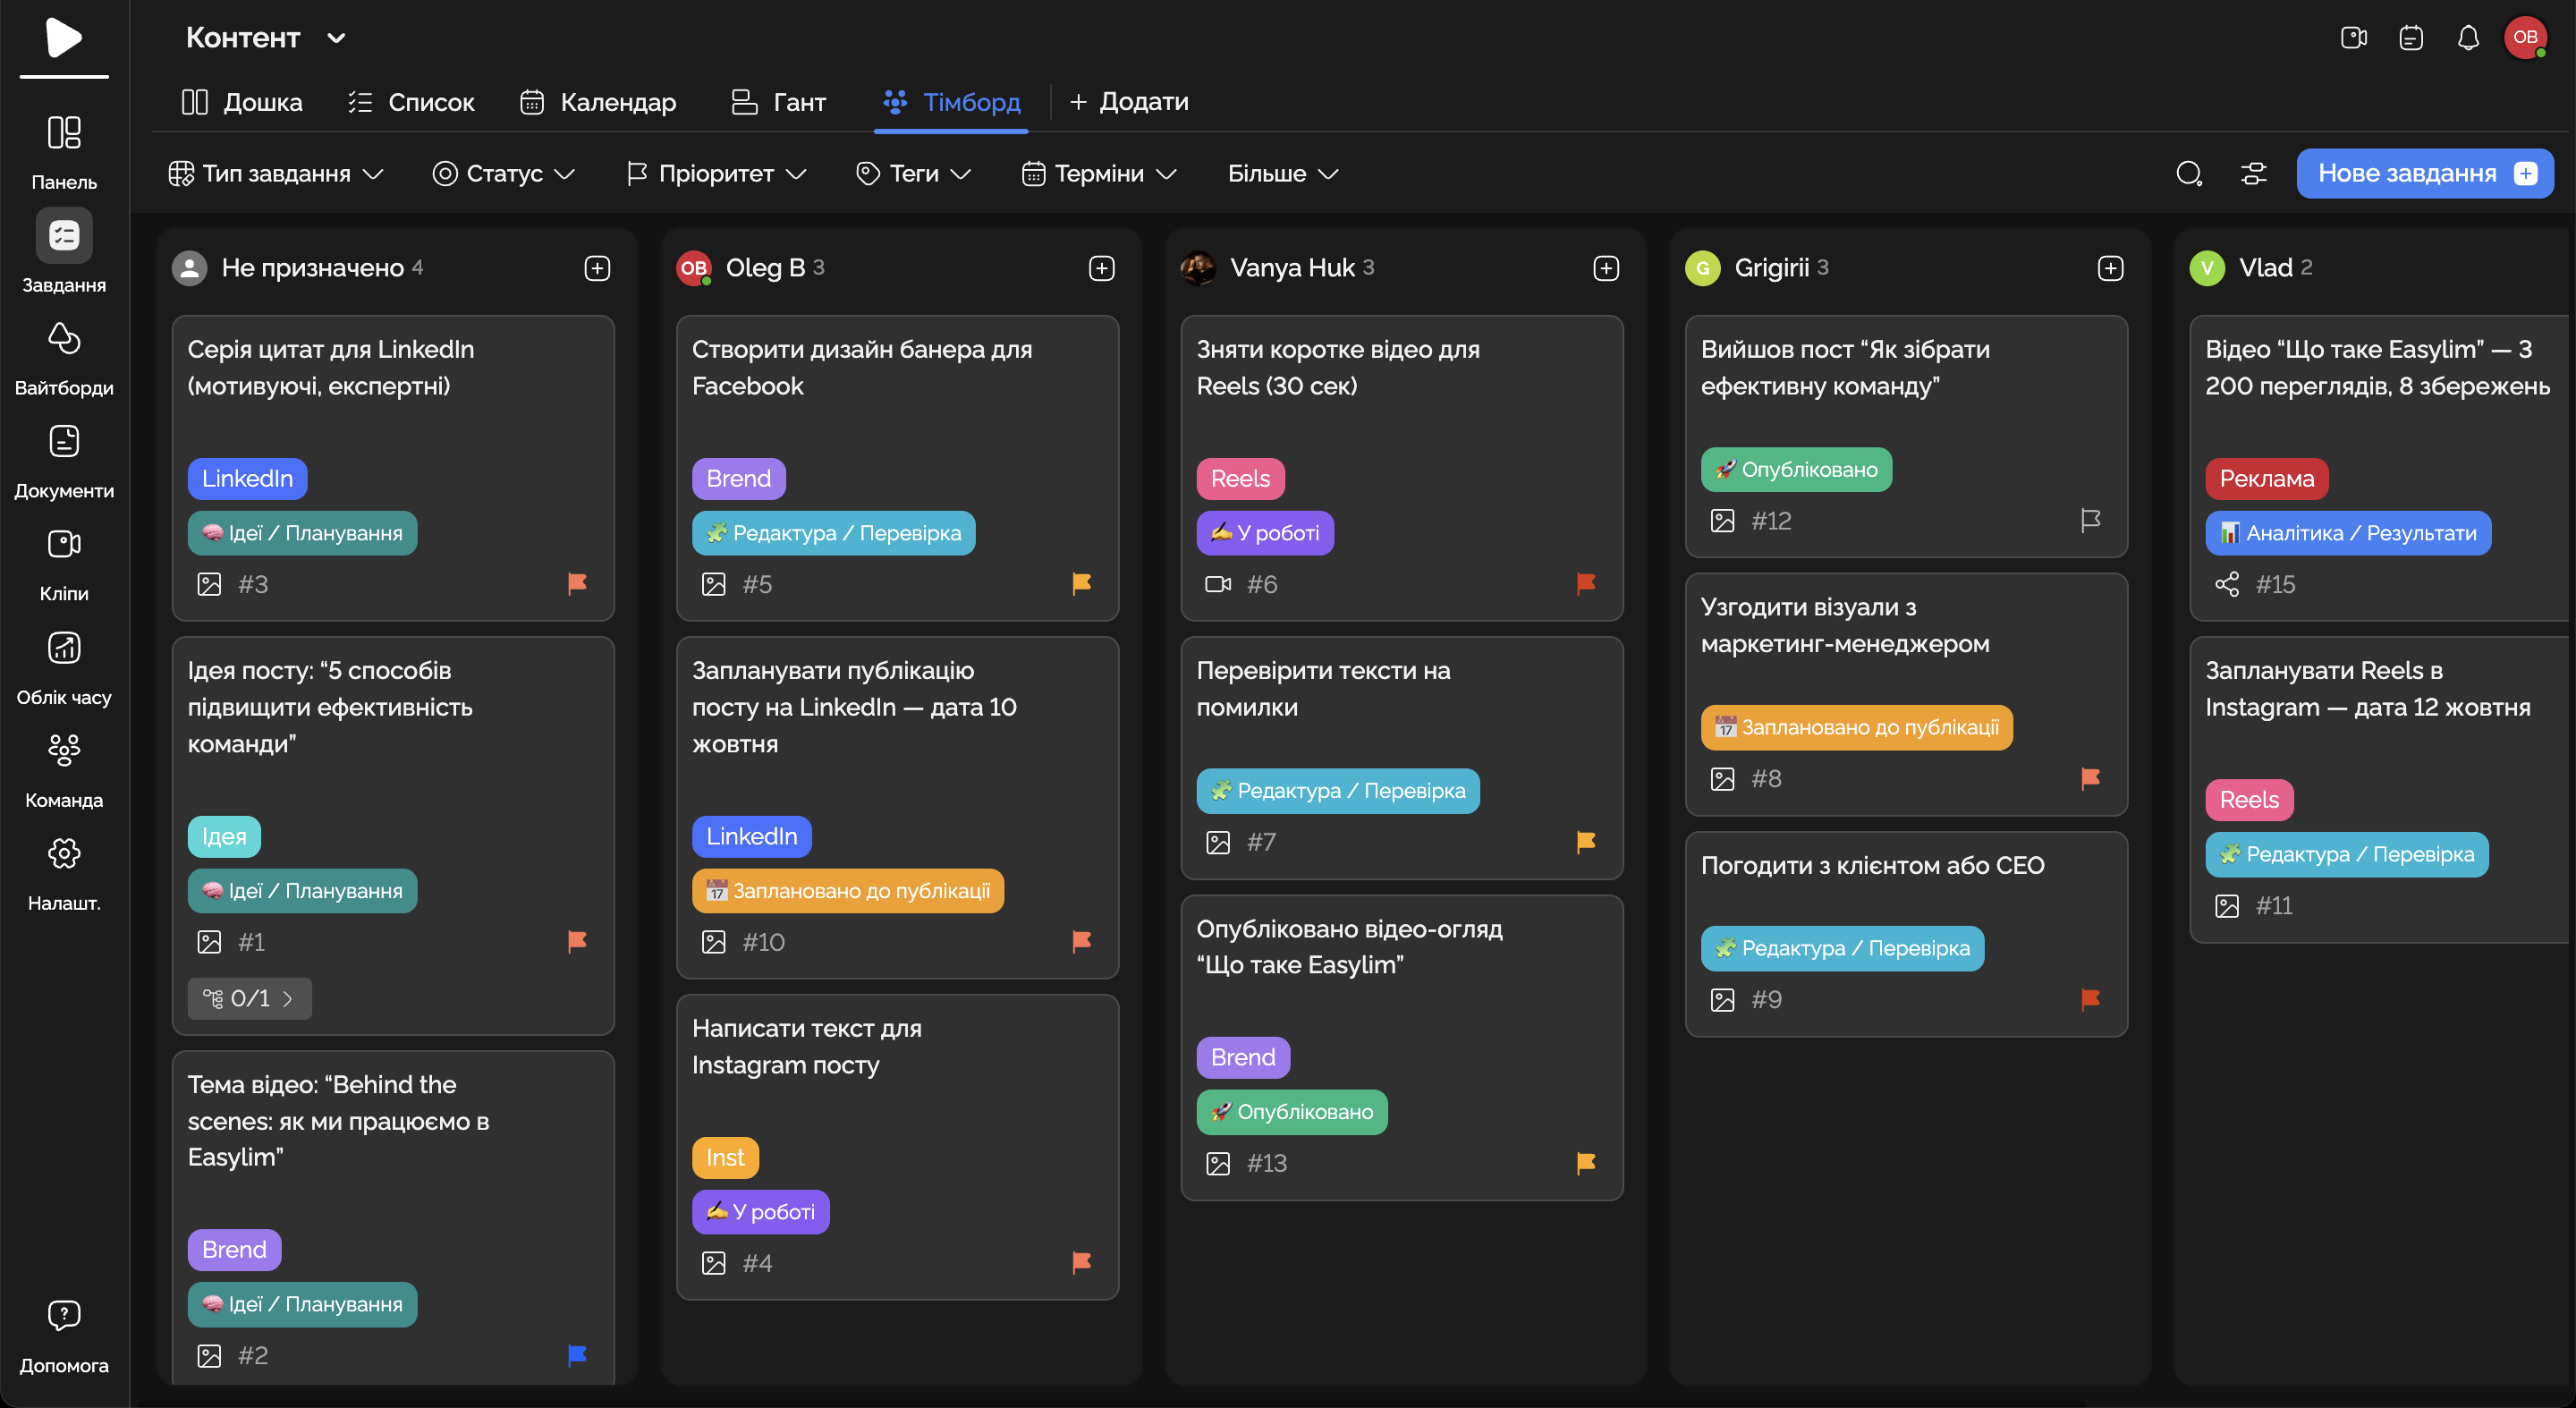Click the orange Inst tag on task #4
Viewport: 2576px width, 1408px height.
click(725, 1157)
